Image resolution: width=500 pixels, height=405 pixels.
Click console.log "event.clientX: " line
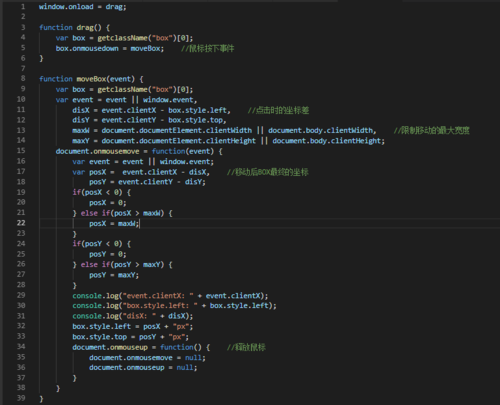(170, 296)
